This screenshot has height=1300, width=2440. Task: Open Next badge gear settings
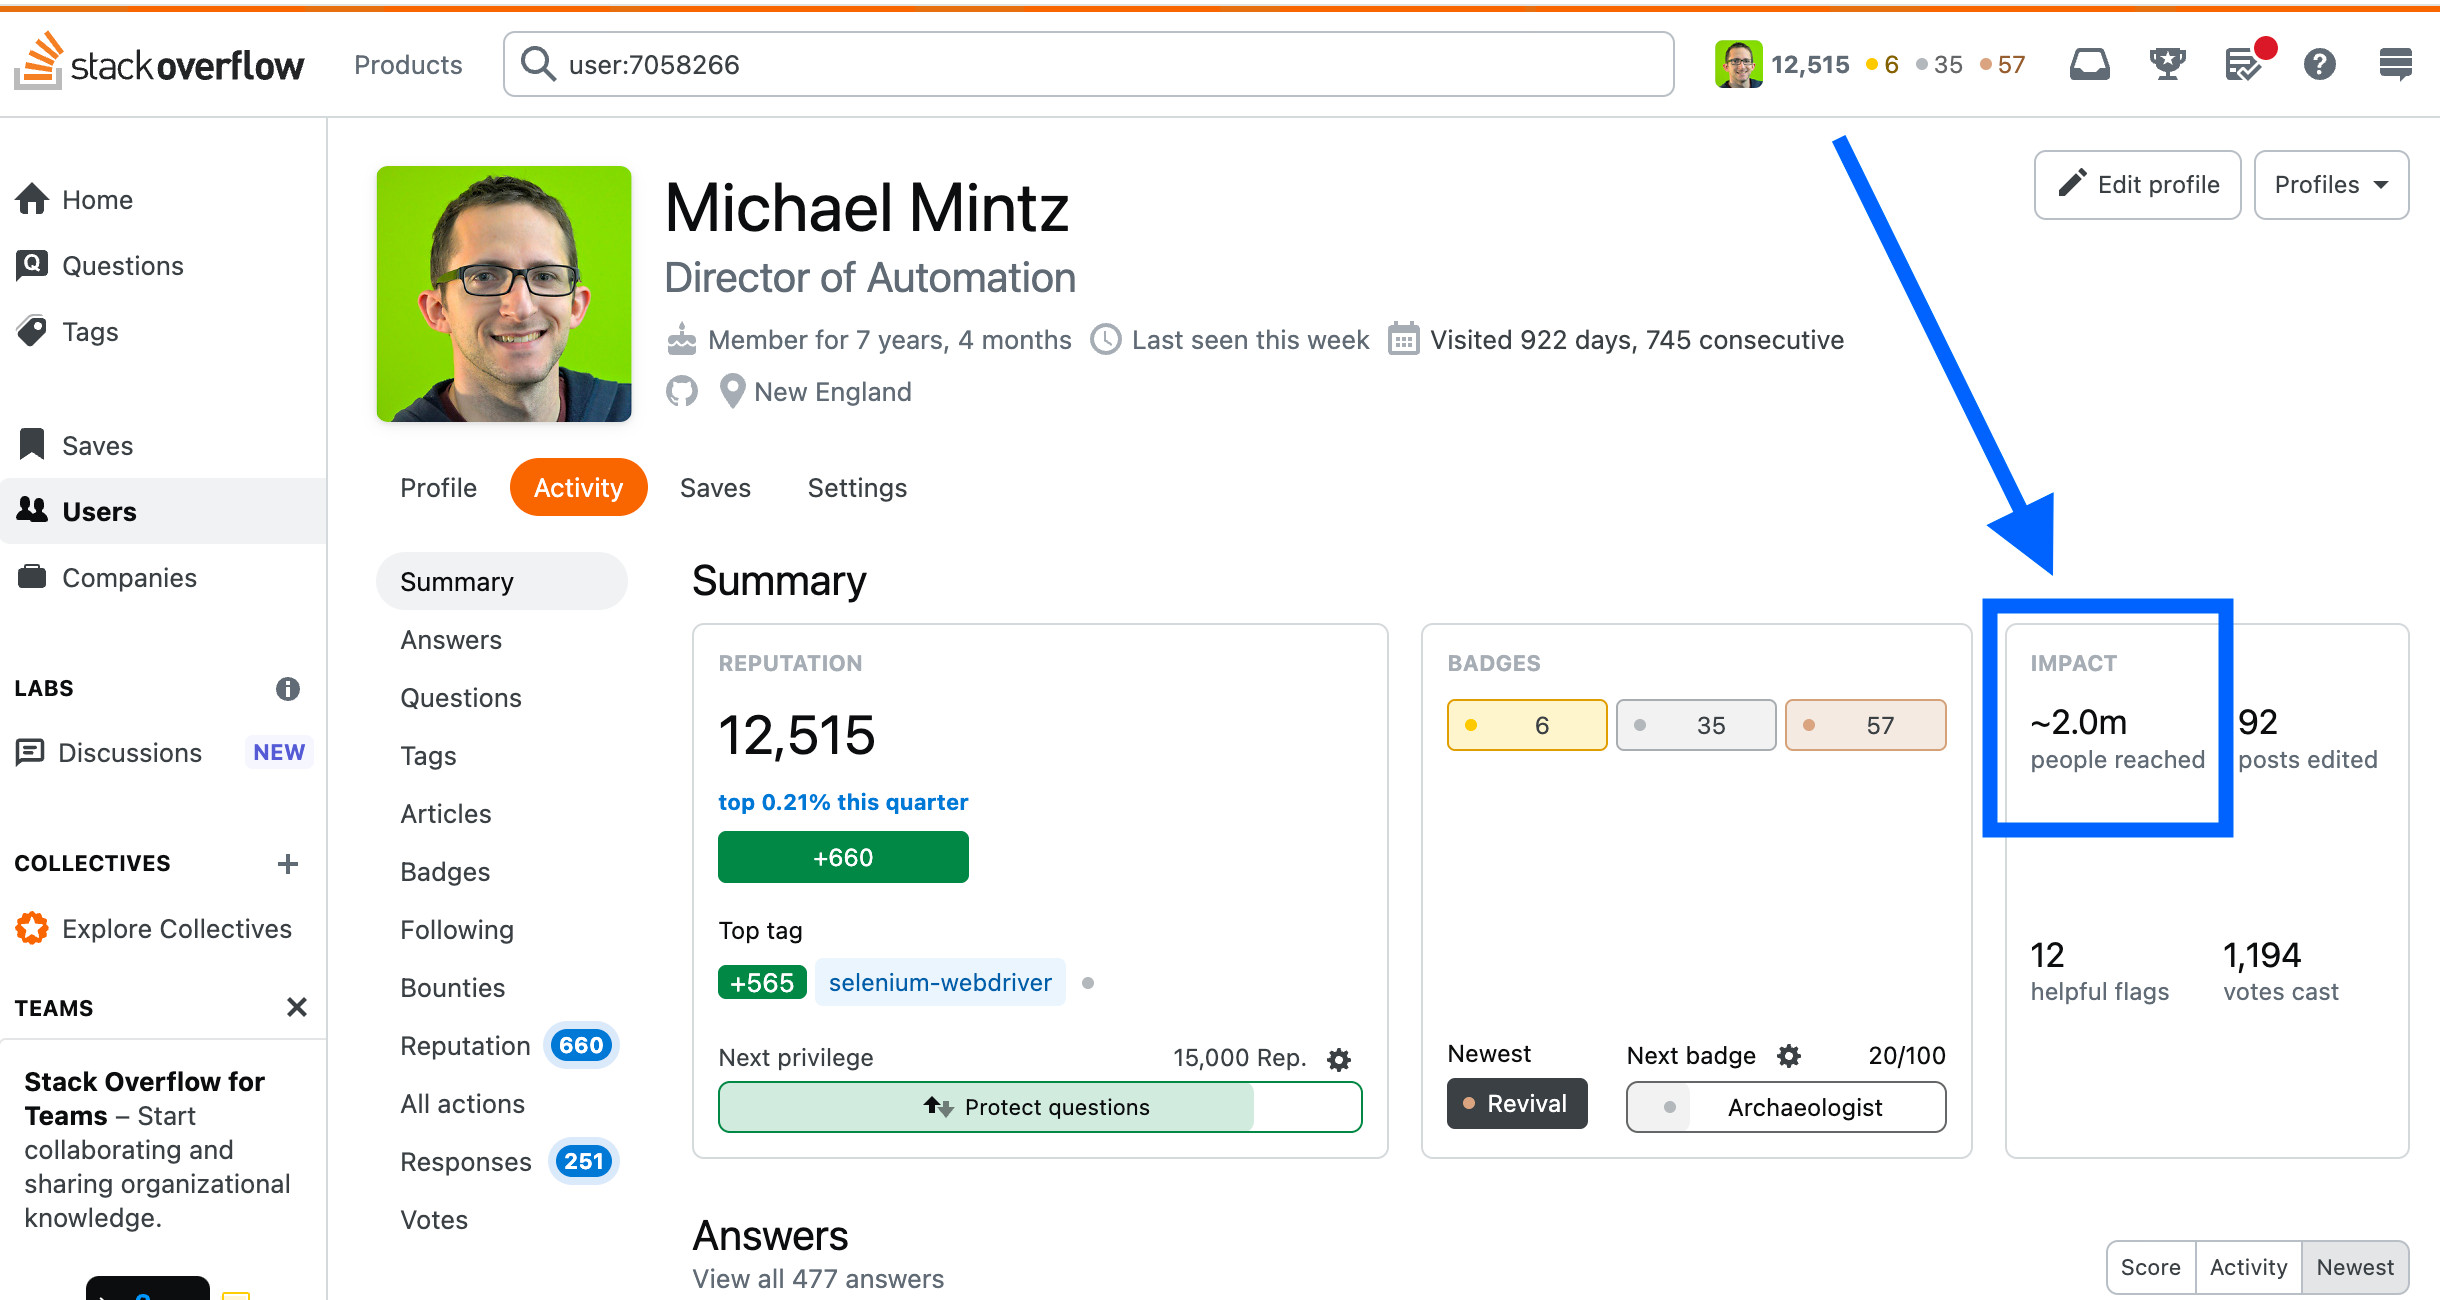click(x=1789, y=1055)
